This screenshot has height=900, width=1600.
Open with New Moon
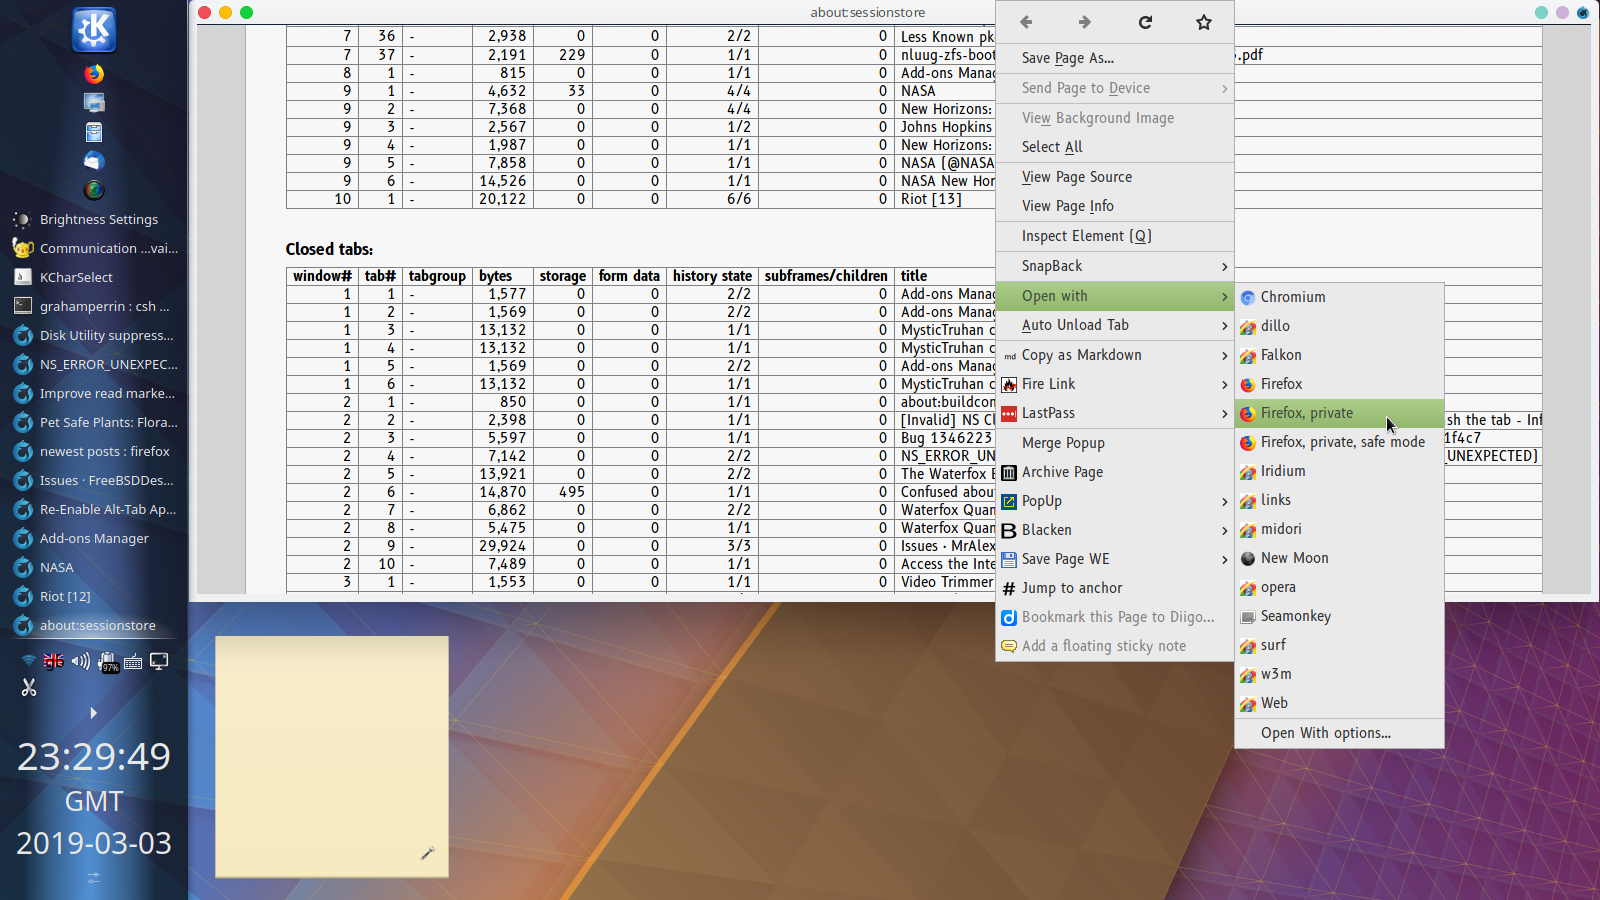click(1339, 558)
